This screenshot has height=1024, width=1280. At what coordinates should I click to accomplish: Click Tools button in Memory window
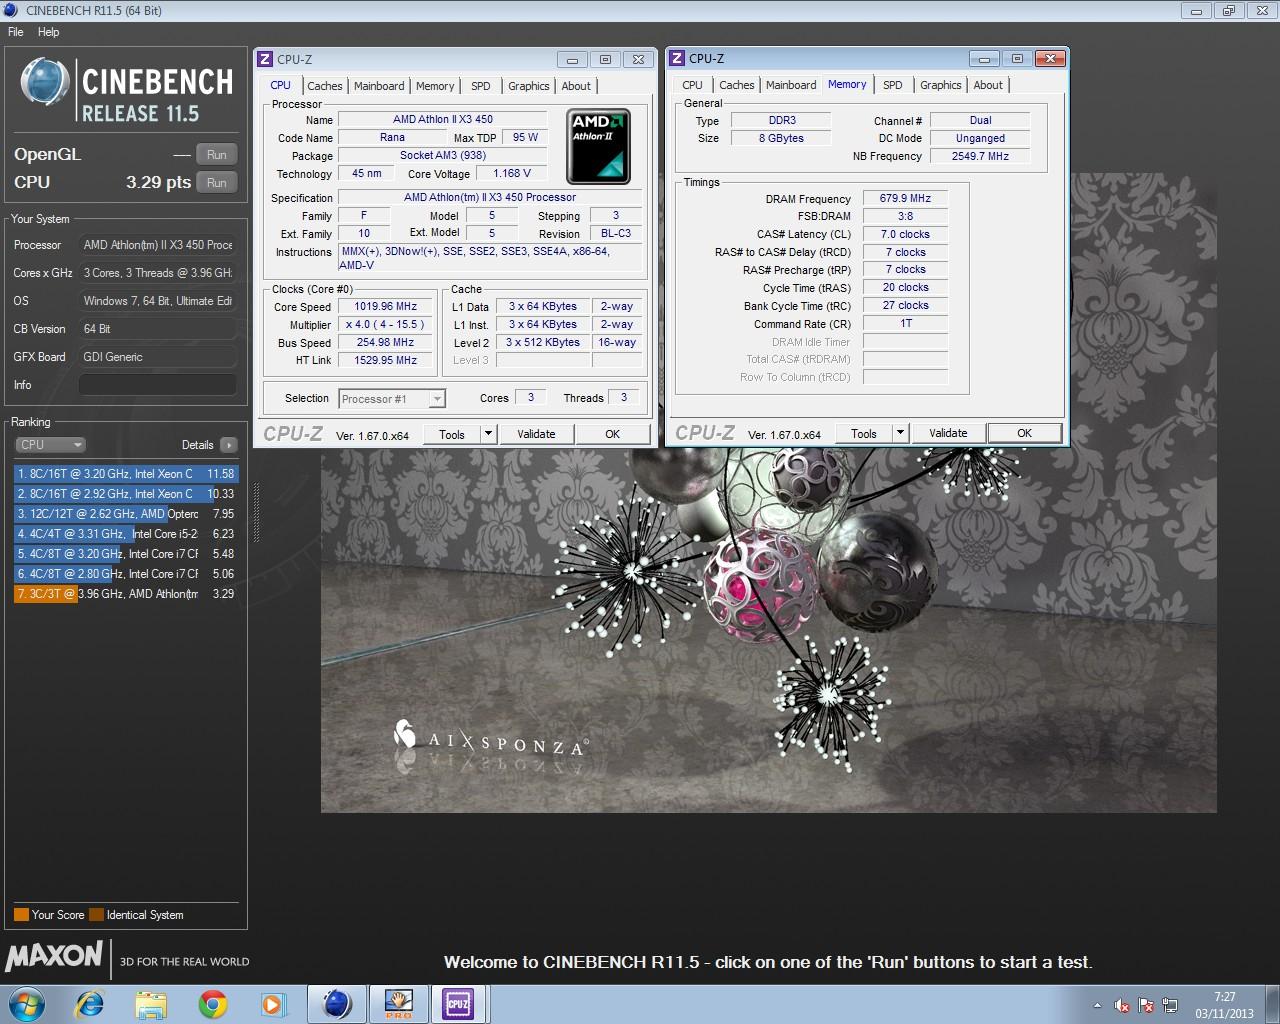coord(864,433)
